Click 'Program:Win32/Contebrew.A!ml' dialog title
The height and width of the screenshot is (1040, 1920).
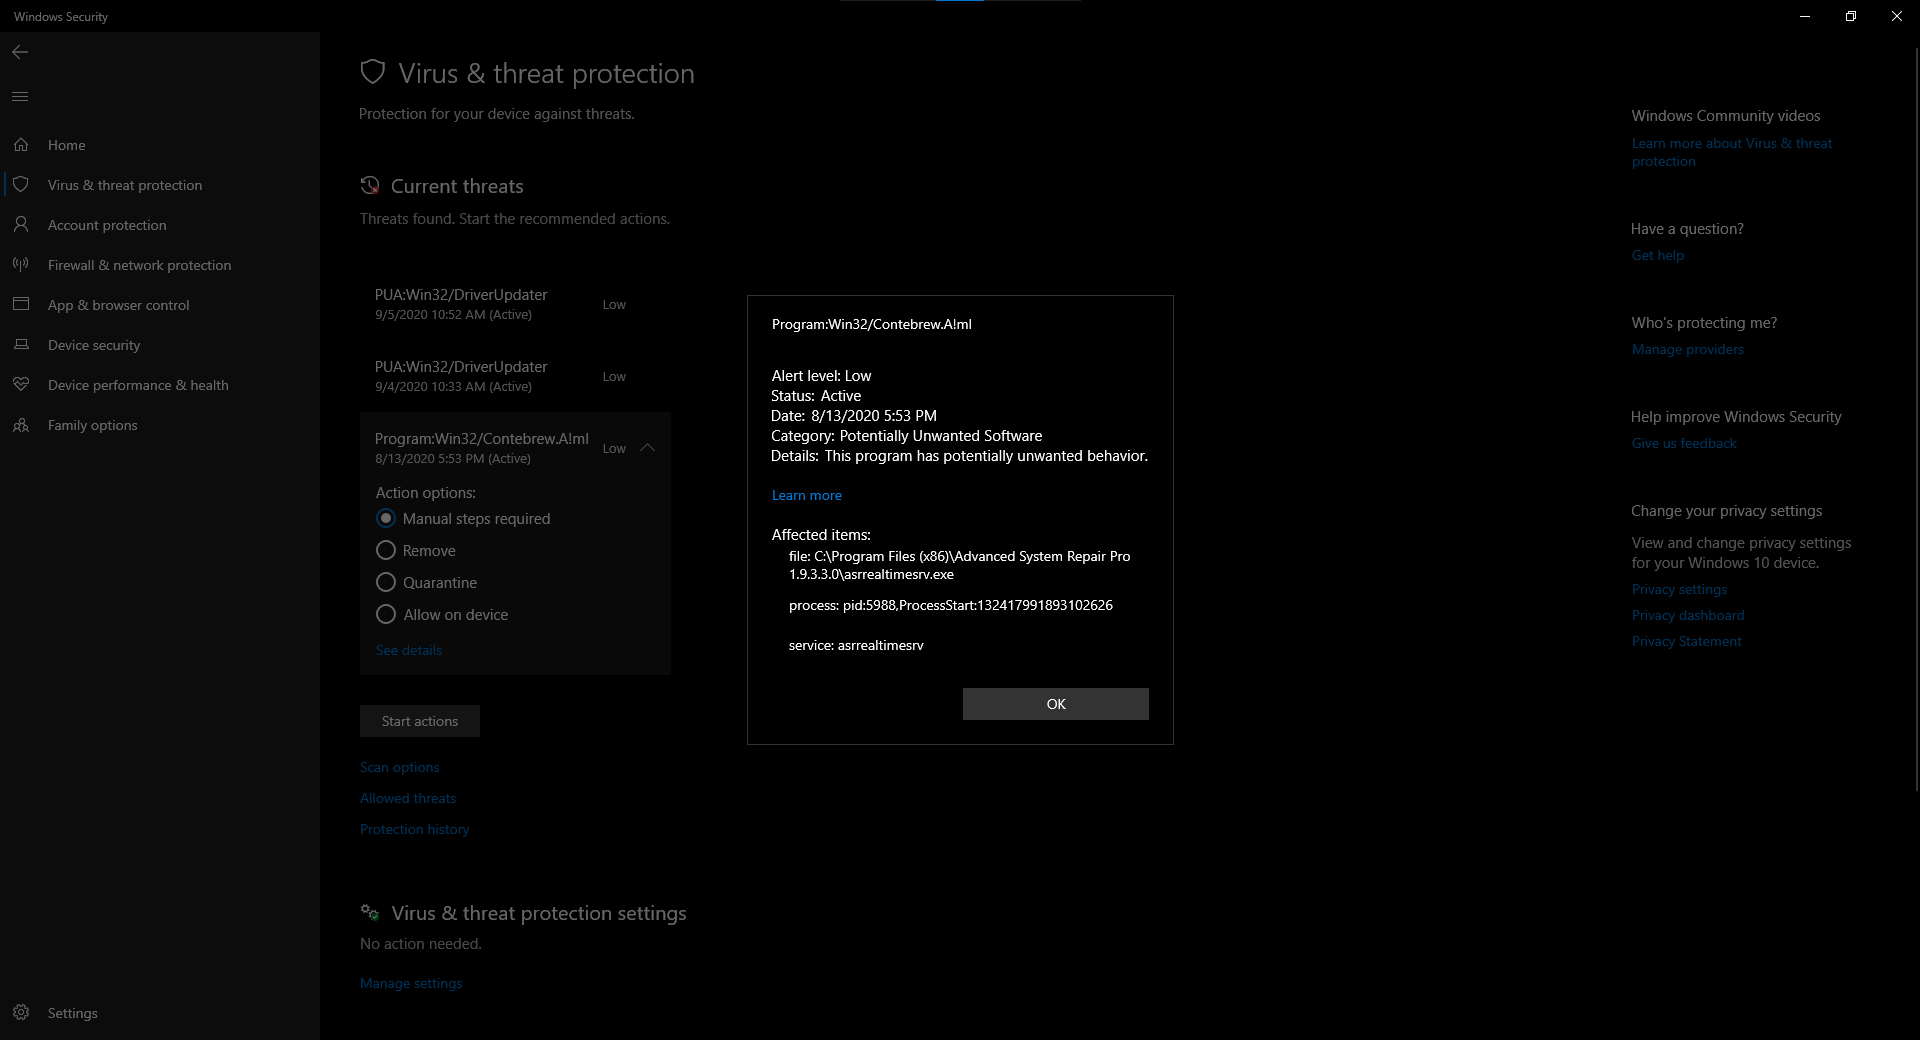pyautogui.click(x=871, y=324)
